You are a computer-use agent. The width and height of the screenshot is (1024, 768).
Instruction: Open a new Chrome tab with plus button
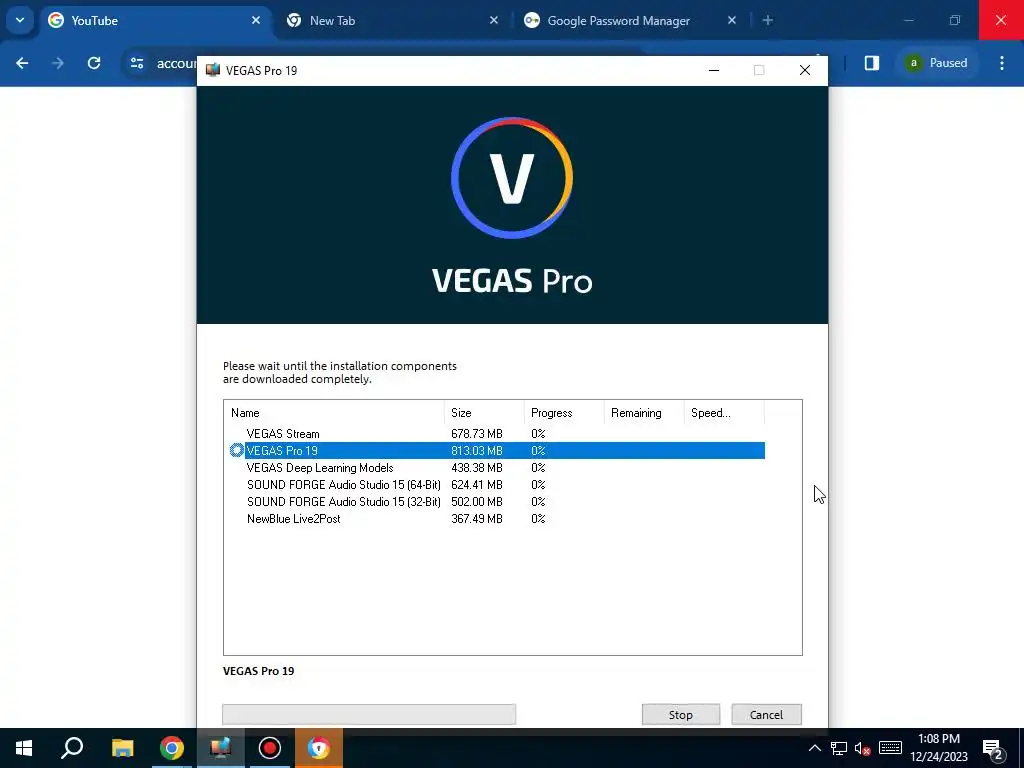point(768,20)
